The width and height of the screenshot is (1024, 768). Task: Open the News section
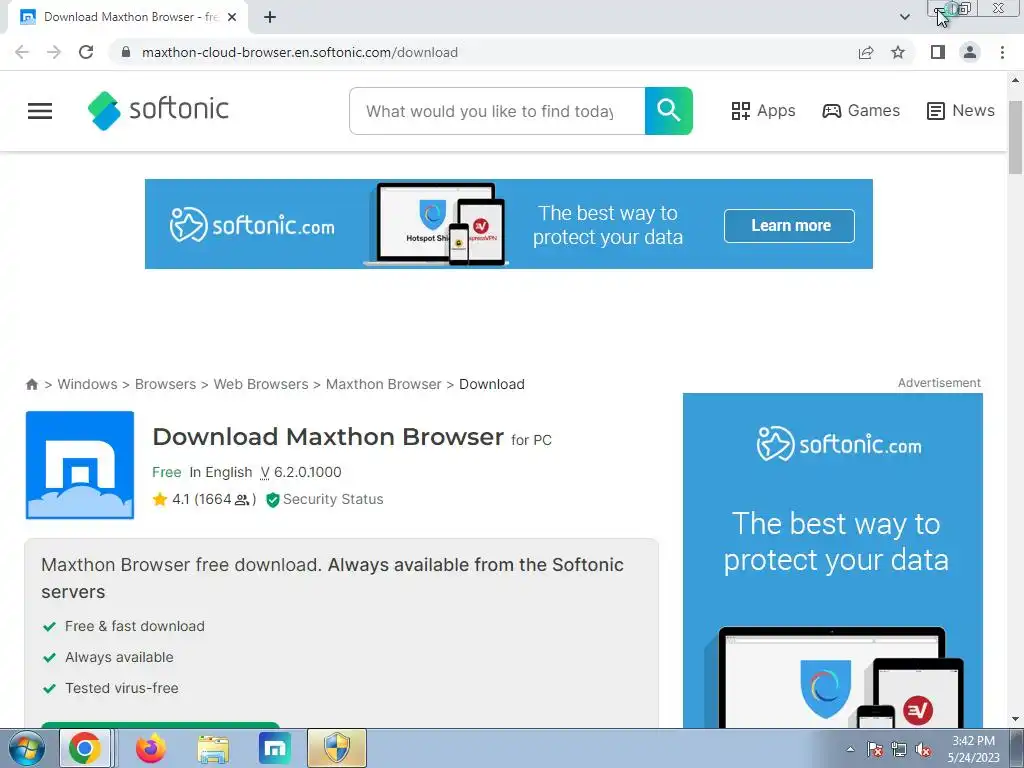coord(961,111)
